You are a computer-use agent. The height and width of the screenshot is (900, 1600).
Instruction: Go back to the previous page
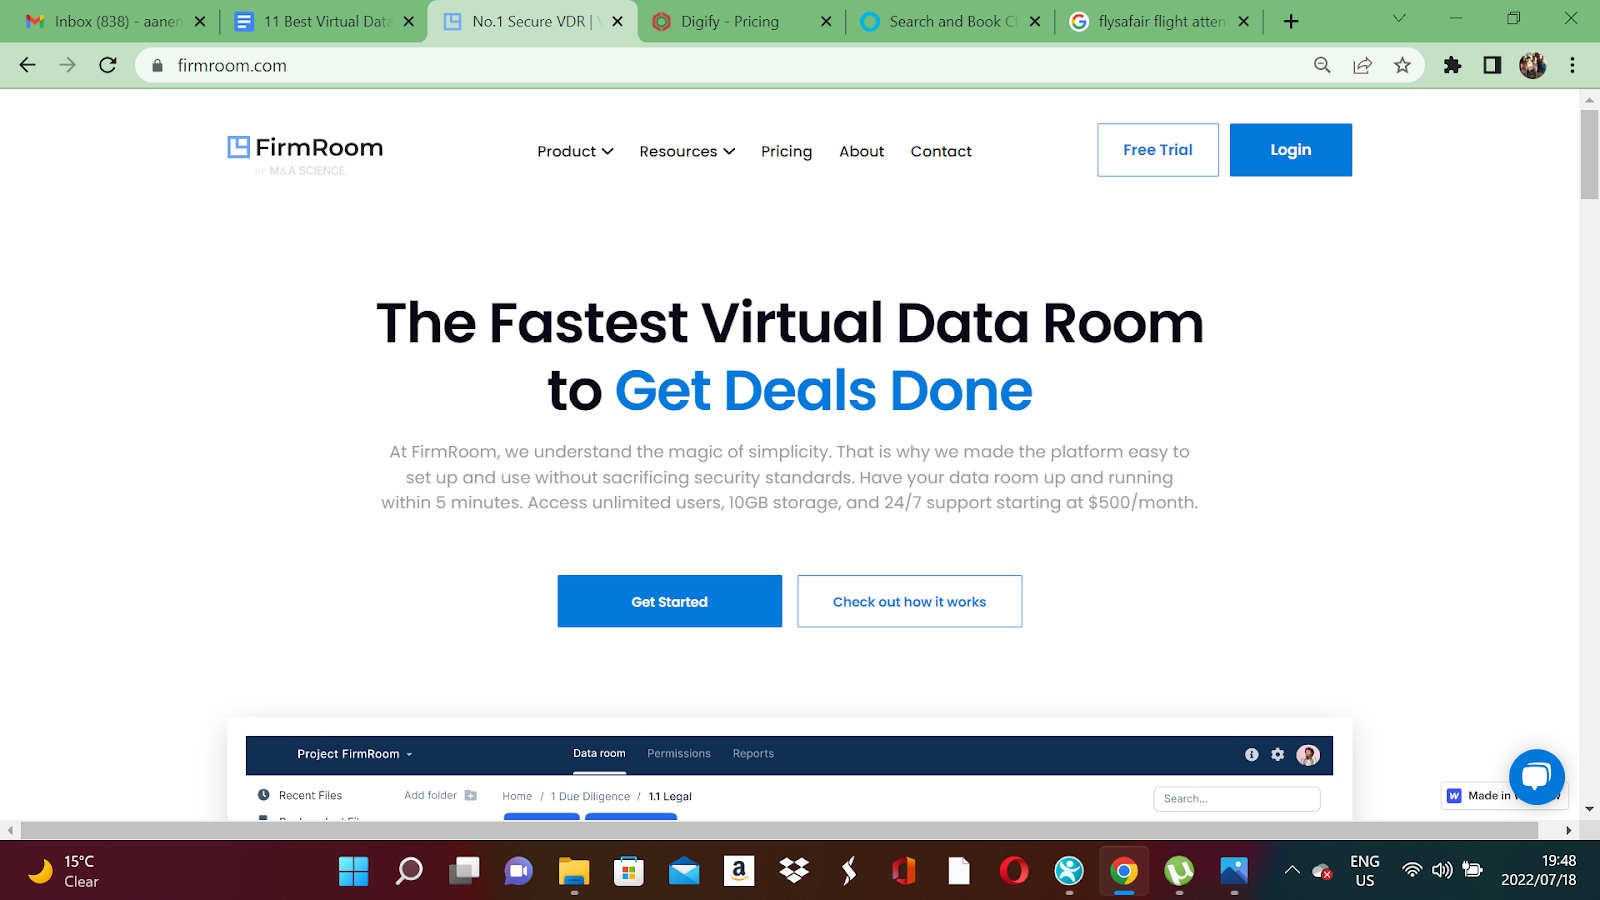click(x=27, y=65)
